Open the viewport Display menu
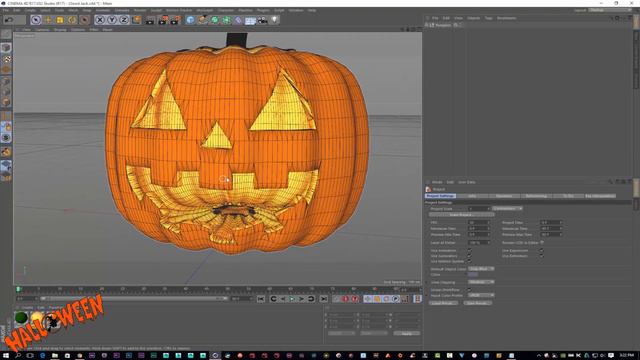This screenshot has width=640, height=360. [x=60, y=30]
